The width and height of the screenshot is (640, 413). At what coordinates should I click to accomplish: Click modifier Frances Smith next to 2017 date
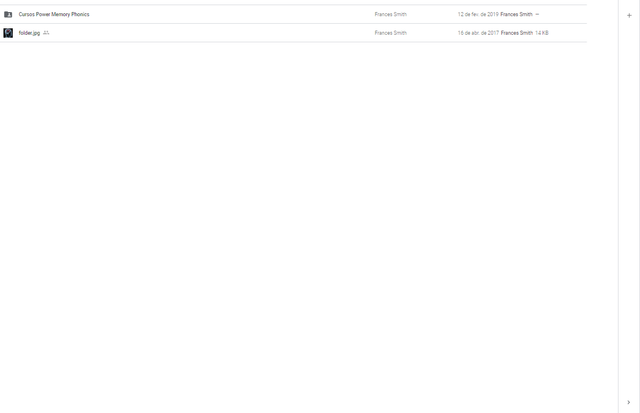(517, 33)
